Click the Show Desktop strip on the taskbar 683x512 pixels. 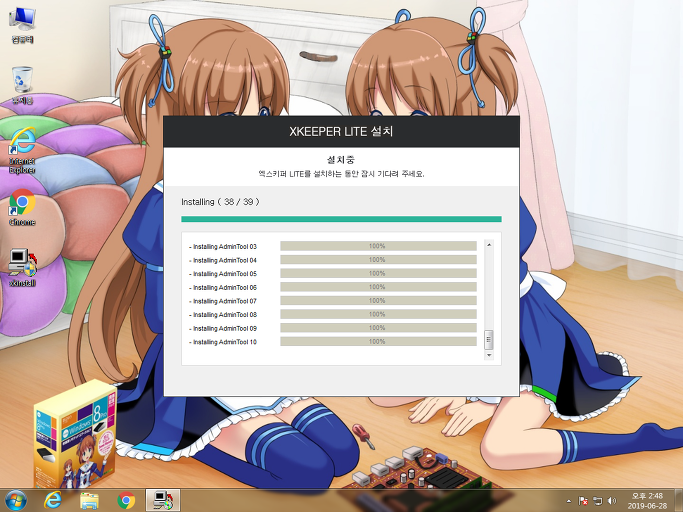(x=679, y=500)
